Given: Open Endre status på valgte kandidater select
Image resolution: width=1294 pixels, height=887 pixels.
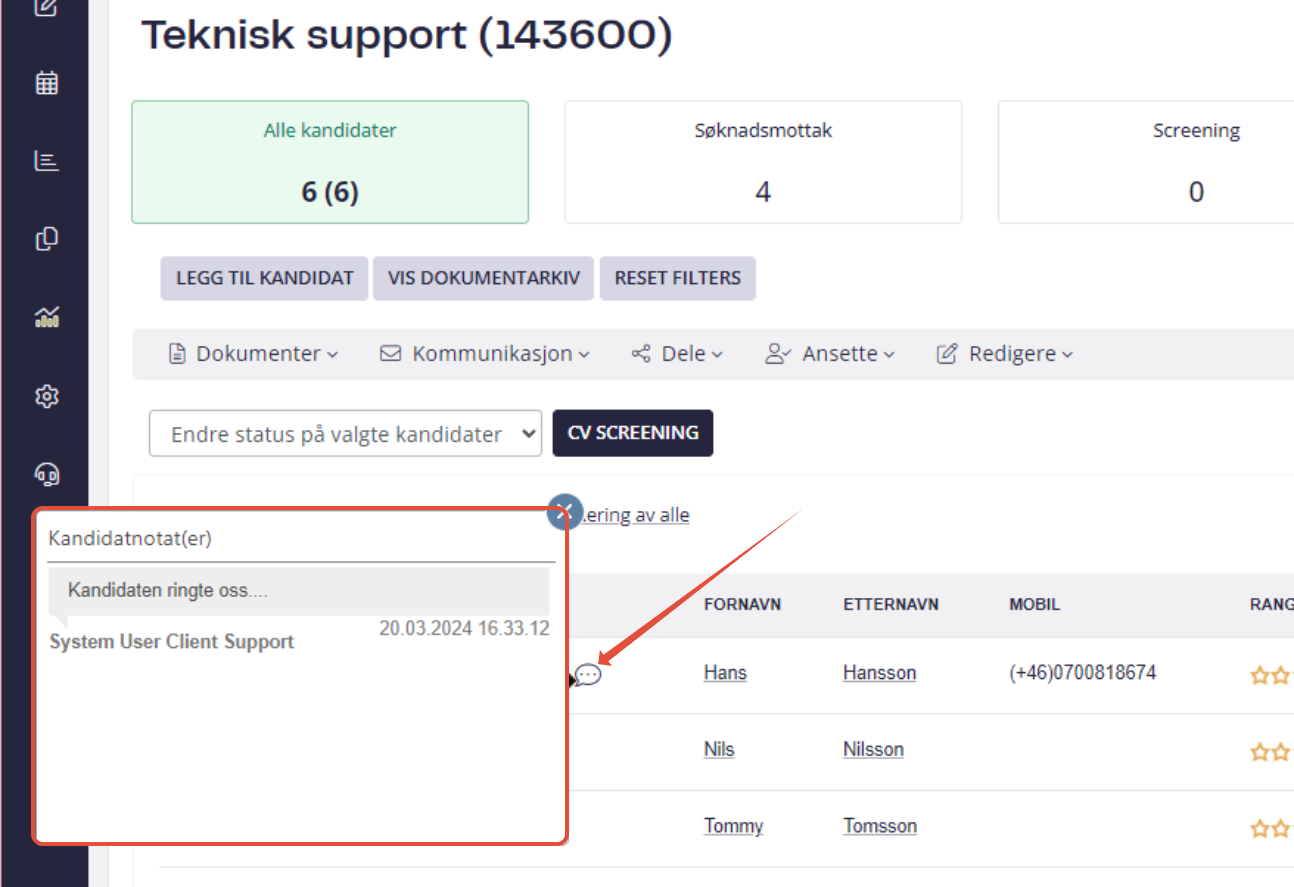Looking at the screenshot, I should click(x=345, y=433).
